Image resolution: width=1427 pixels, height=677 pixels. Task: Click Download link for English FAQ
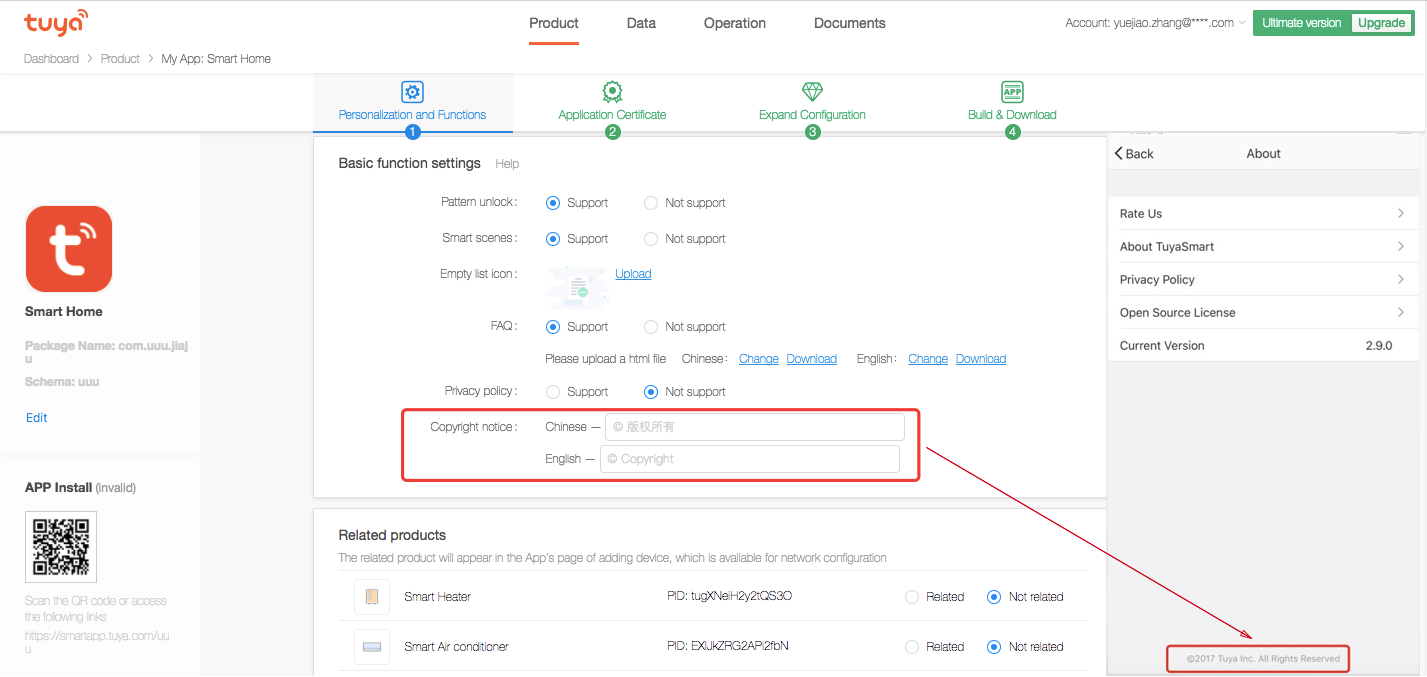click(981, 359)
